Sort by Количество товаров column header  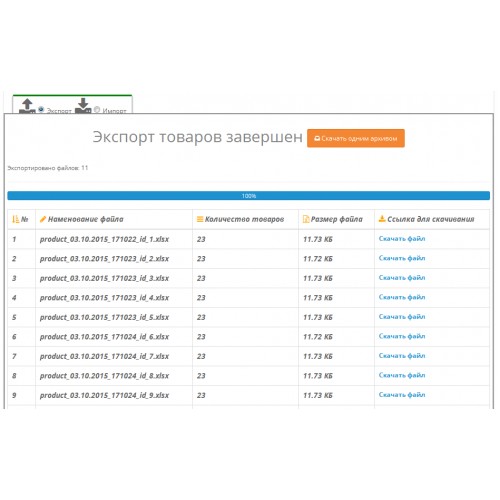[244, 219]
